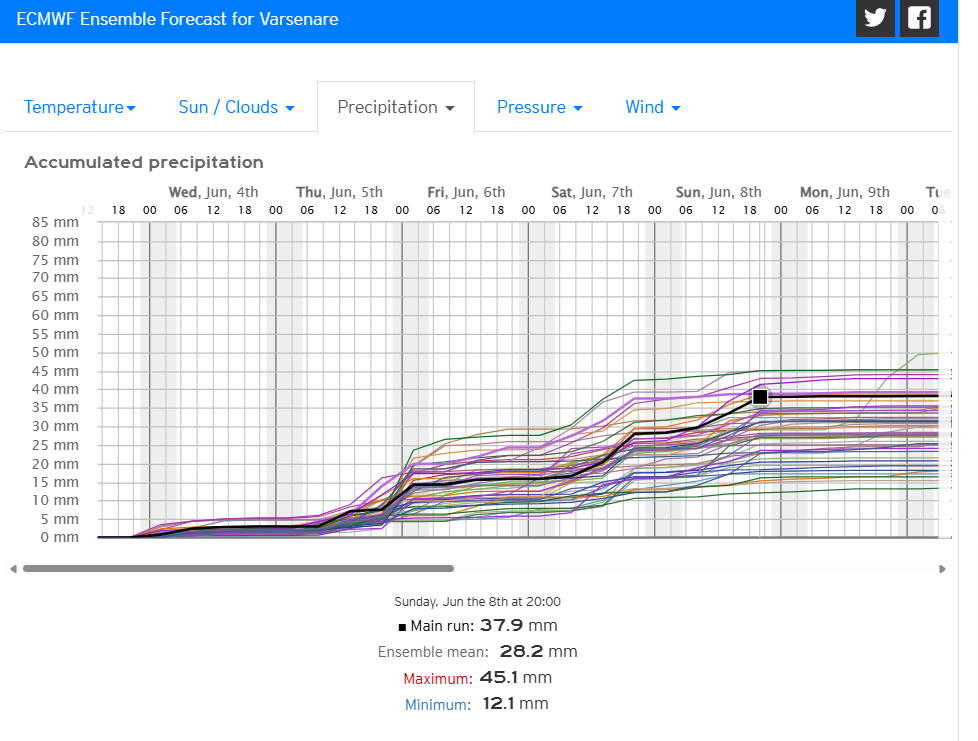Select the Wed, Jun 4th date label
Image resolution: width=978 pixels, height=741 pixels.
[213, 192]
